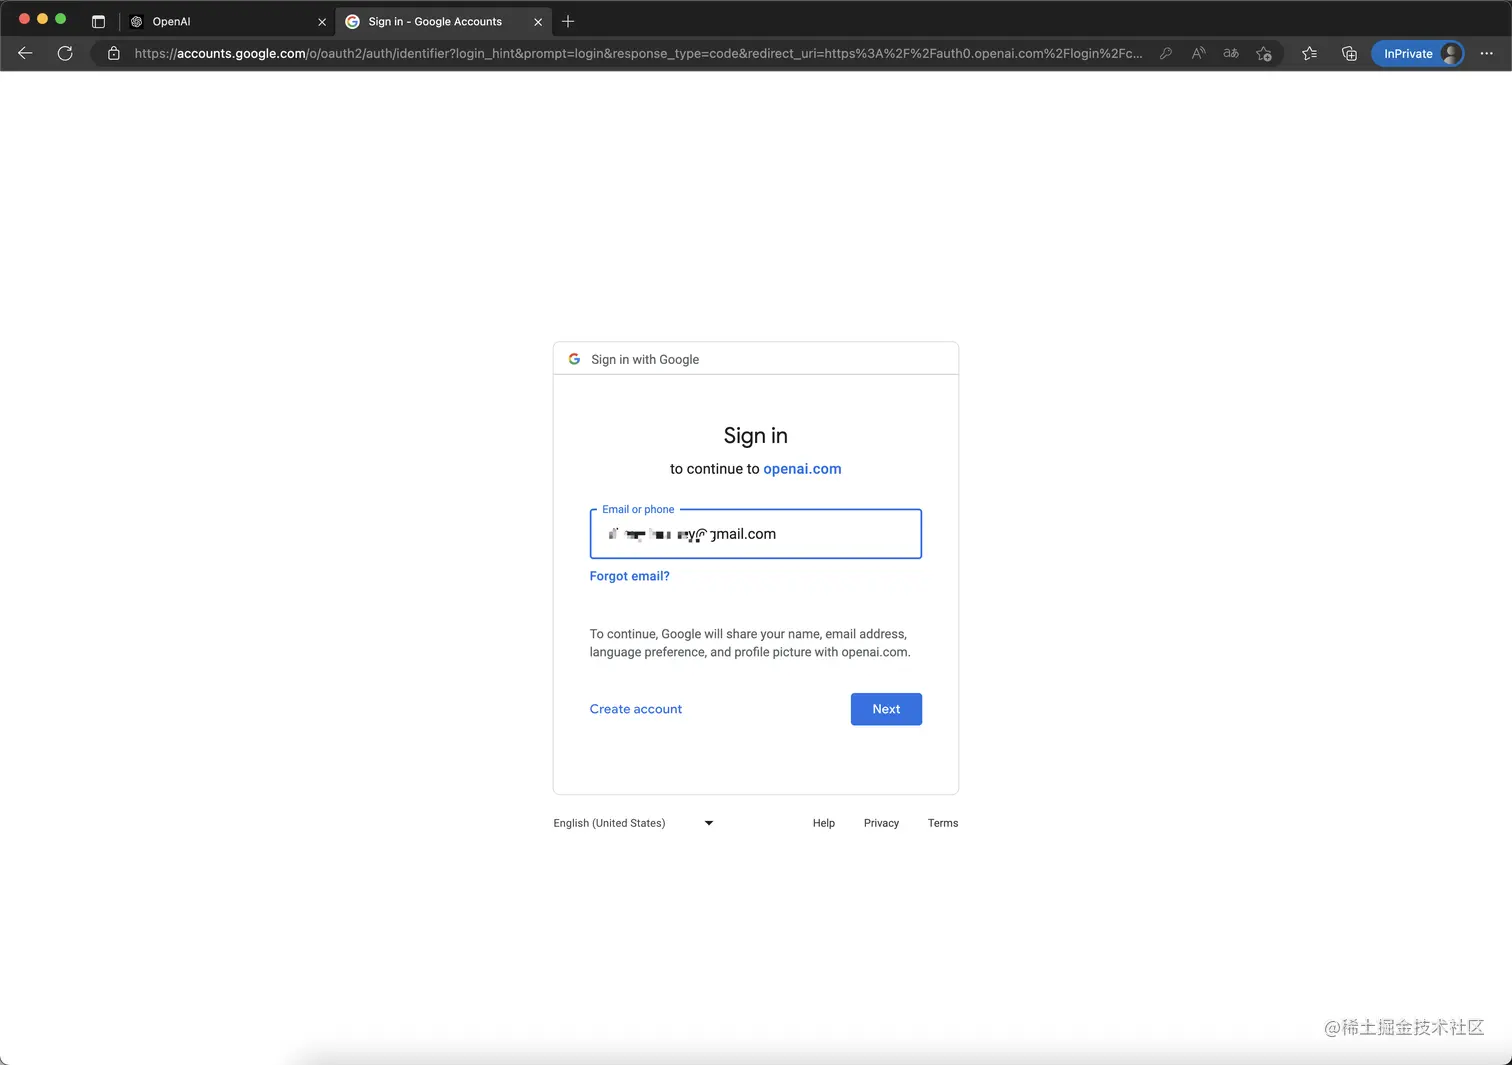1512x1065 pixels.
Task: Select the Sign in - Google Accounts tab
Action: pyautogui.click(x=446, y=21)
